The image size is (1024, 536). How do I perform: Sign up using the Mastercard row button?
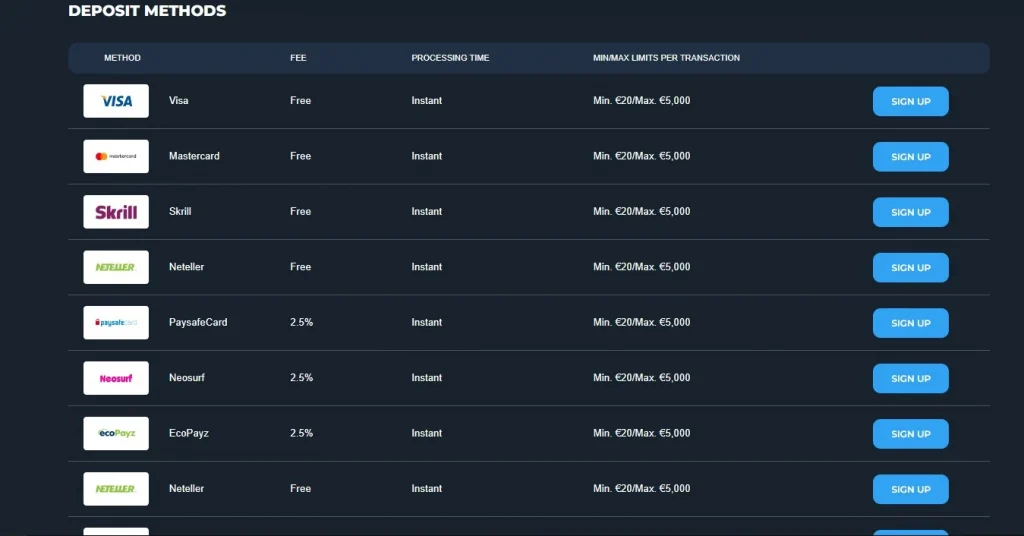910,157
